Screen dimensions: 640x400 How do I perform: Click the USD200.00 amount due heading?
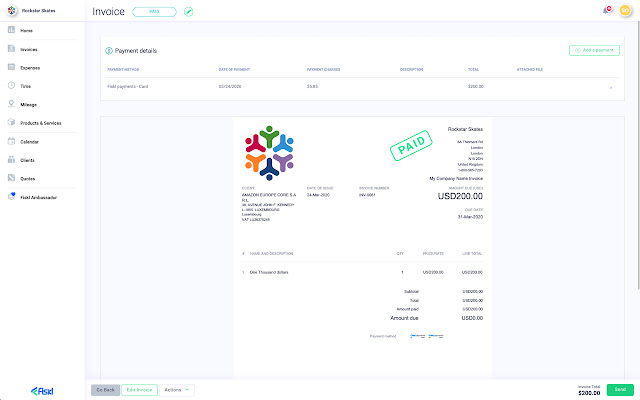460,196
